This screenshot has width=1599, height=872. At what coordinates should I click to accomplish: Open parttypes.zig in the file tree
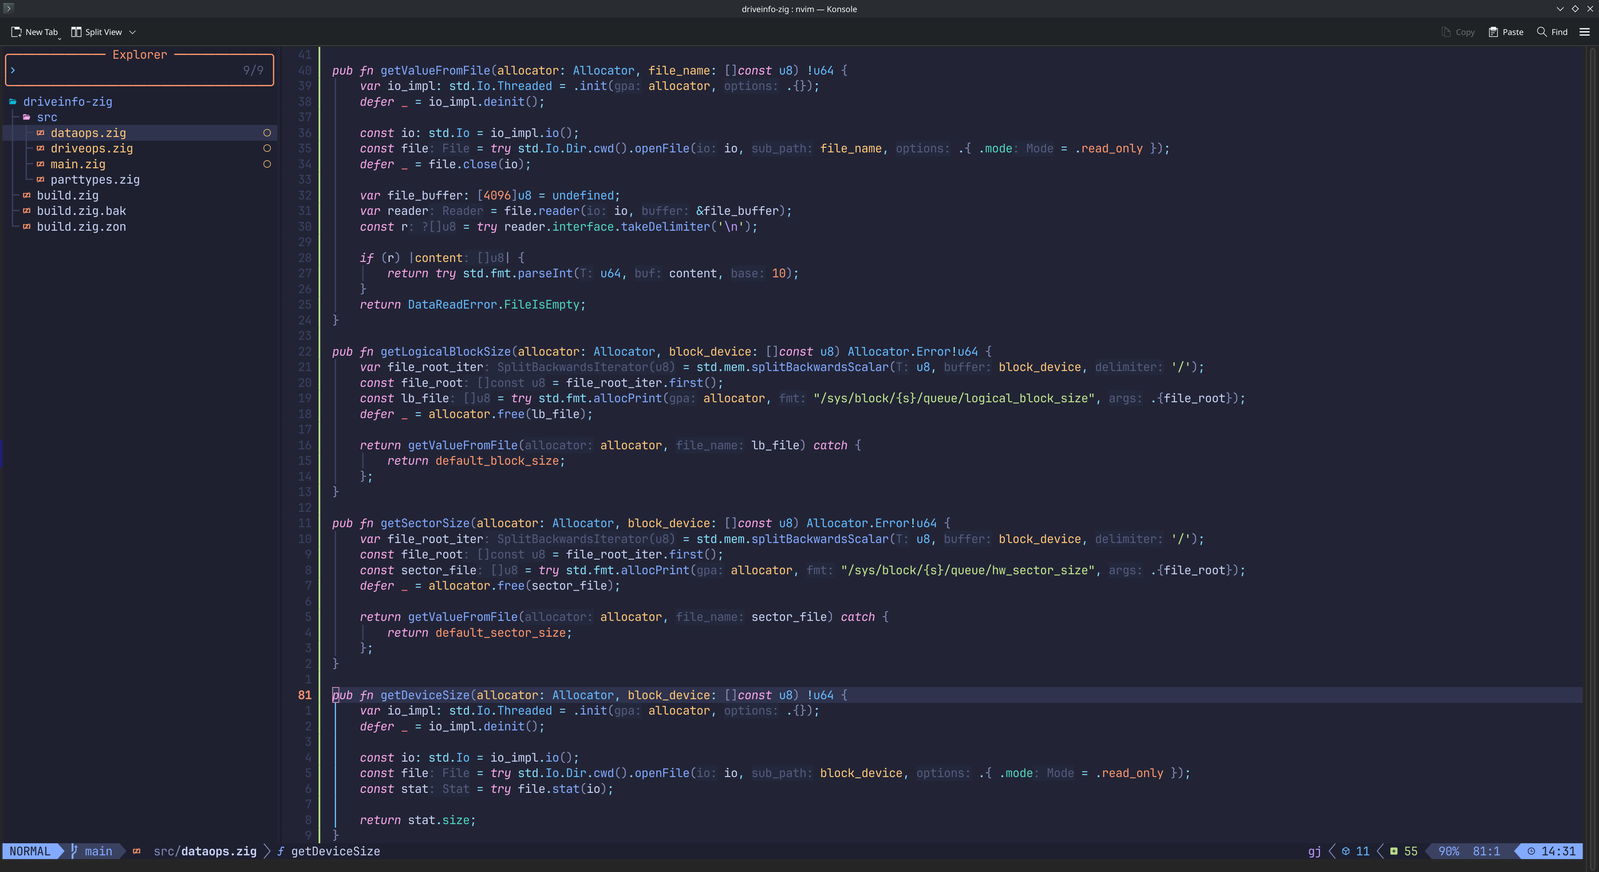[x=95, y=180]
